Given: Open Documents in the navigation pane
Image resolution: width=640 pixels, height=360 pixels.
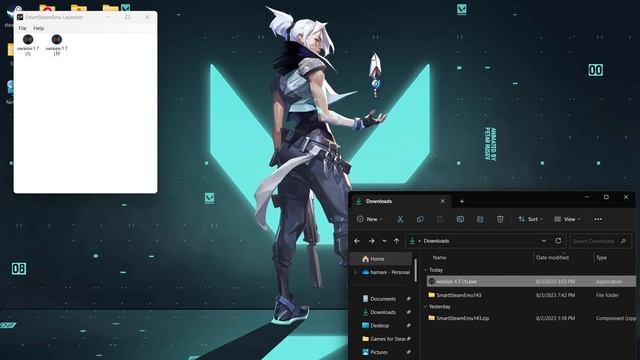Looking at the screenshot, I should click(382, 299).
